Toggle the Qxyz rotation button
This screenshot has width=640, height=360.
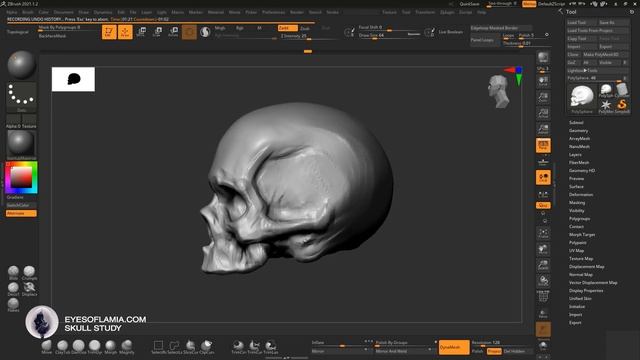[x=543, y=205]
